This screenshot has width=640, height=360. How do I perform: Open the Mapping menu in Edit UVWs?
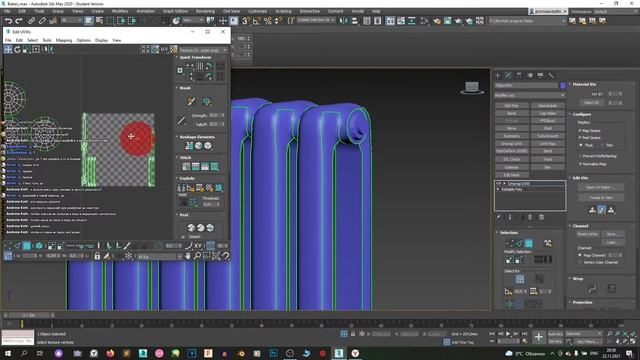click(64, 40)
